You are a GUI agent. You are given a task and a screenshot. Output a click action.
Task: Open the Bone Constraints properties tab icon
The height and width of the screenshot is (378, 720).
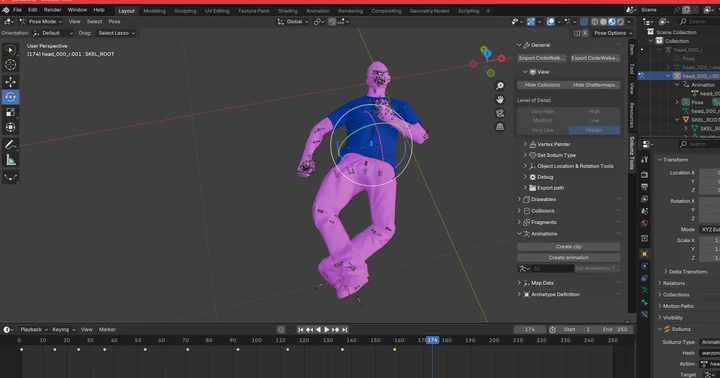[x=645, y=314]
